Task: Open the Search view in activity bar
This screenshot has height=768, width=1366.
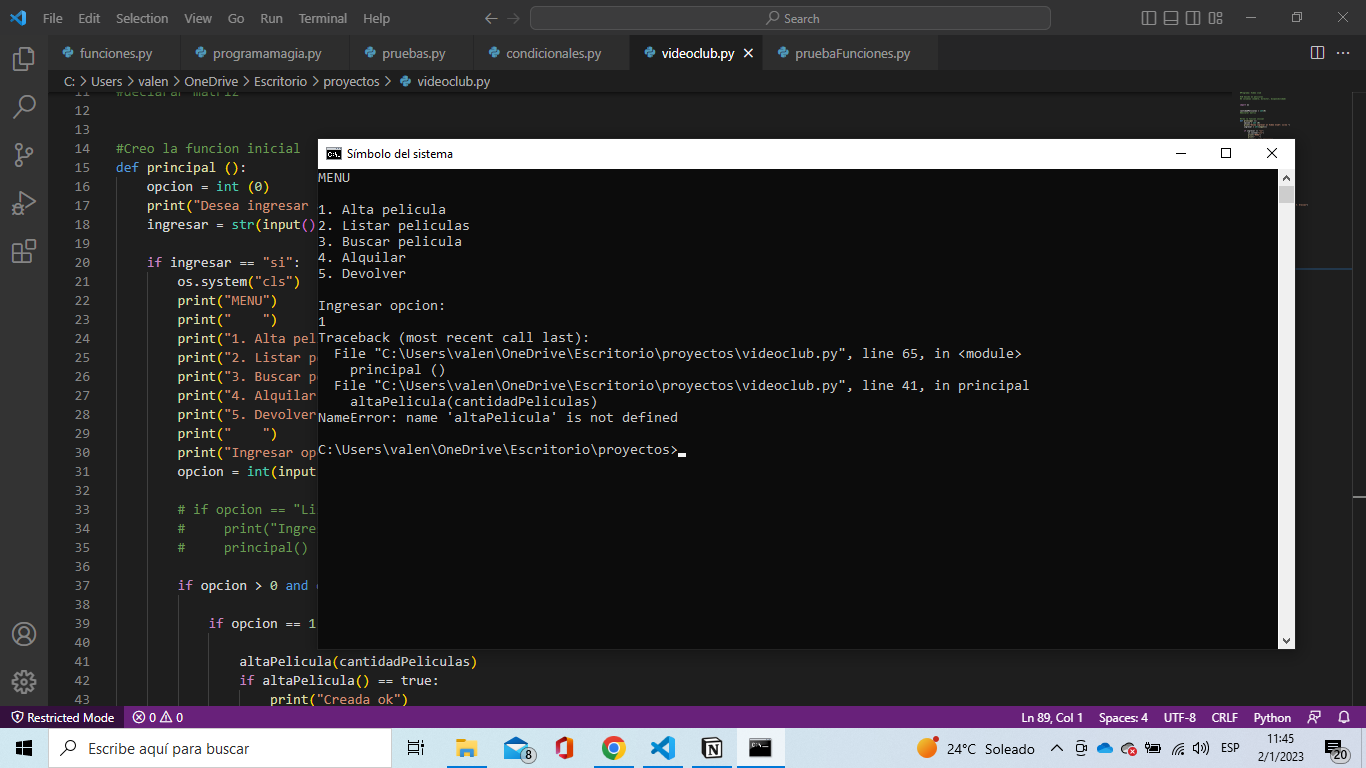Action: click(x=24, y=107)
